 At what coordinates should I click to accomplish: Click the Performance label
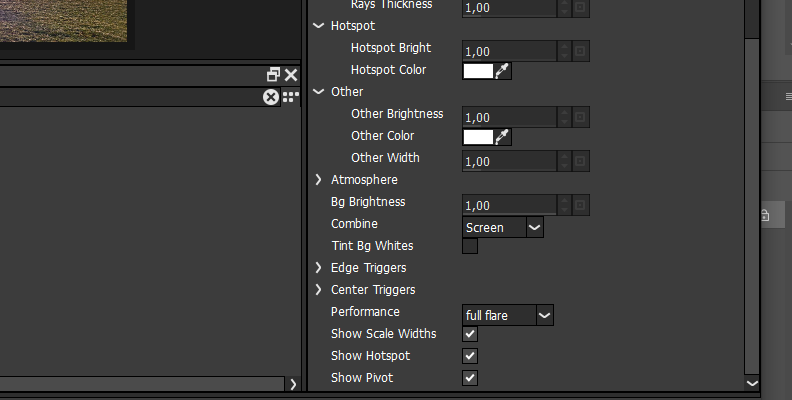coord(365,312)
